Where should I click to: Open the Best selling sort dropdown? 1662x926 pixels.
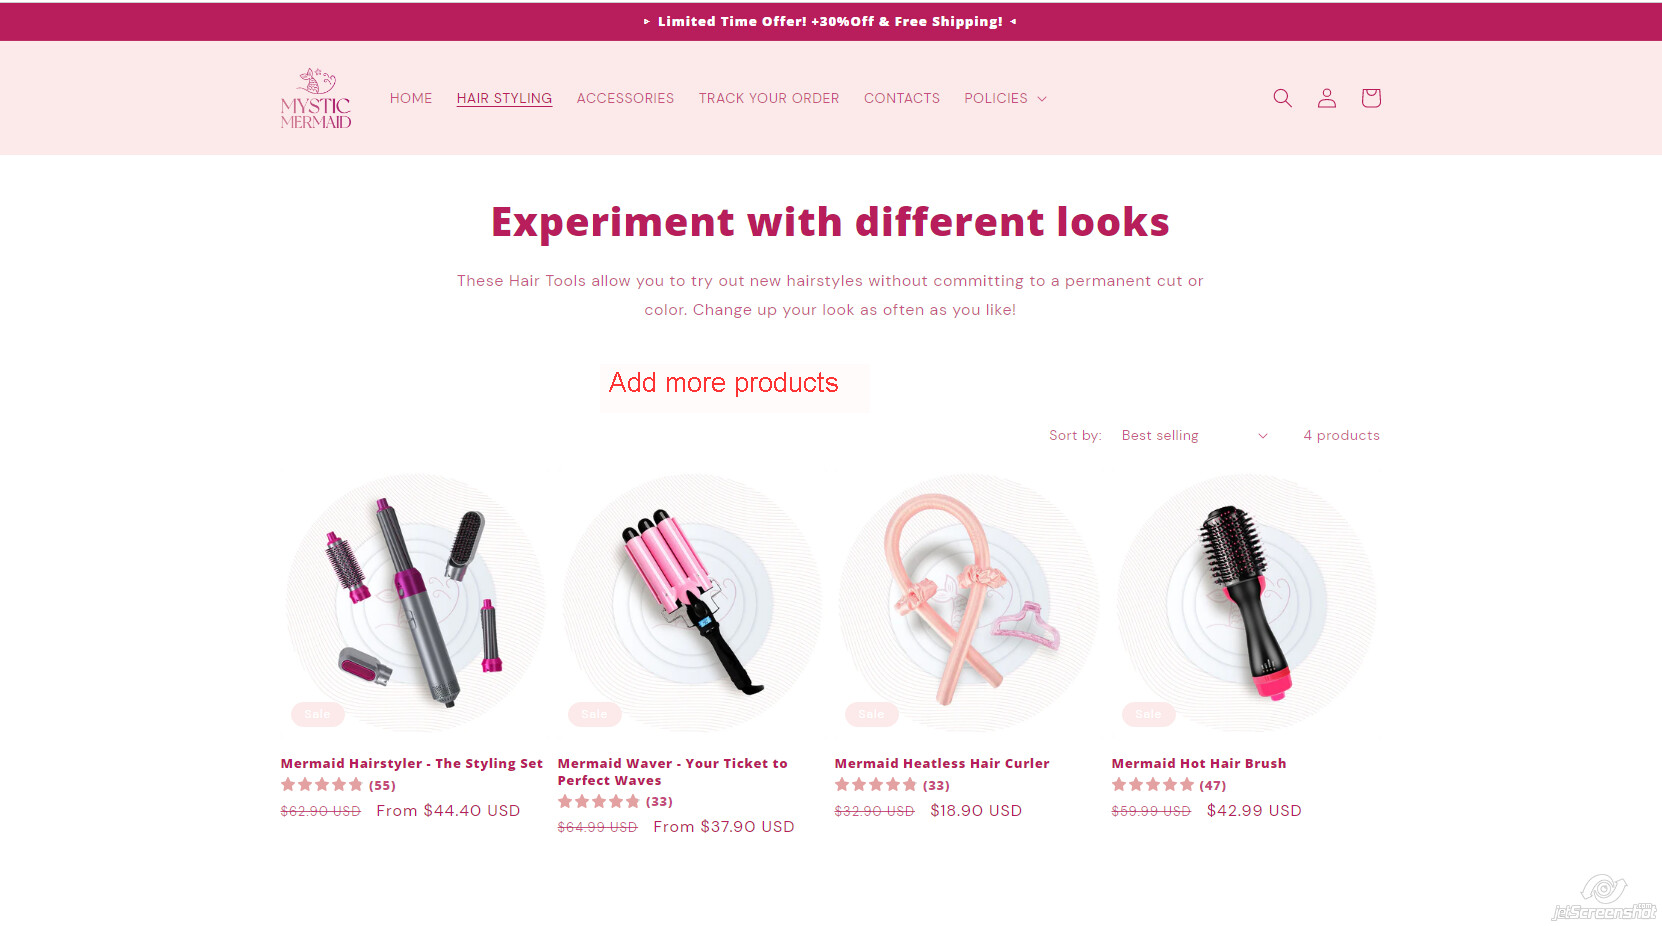coord(1195,436)
